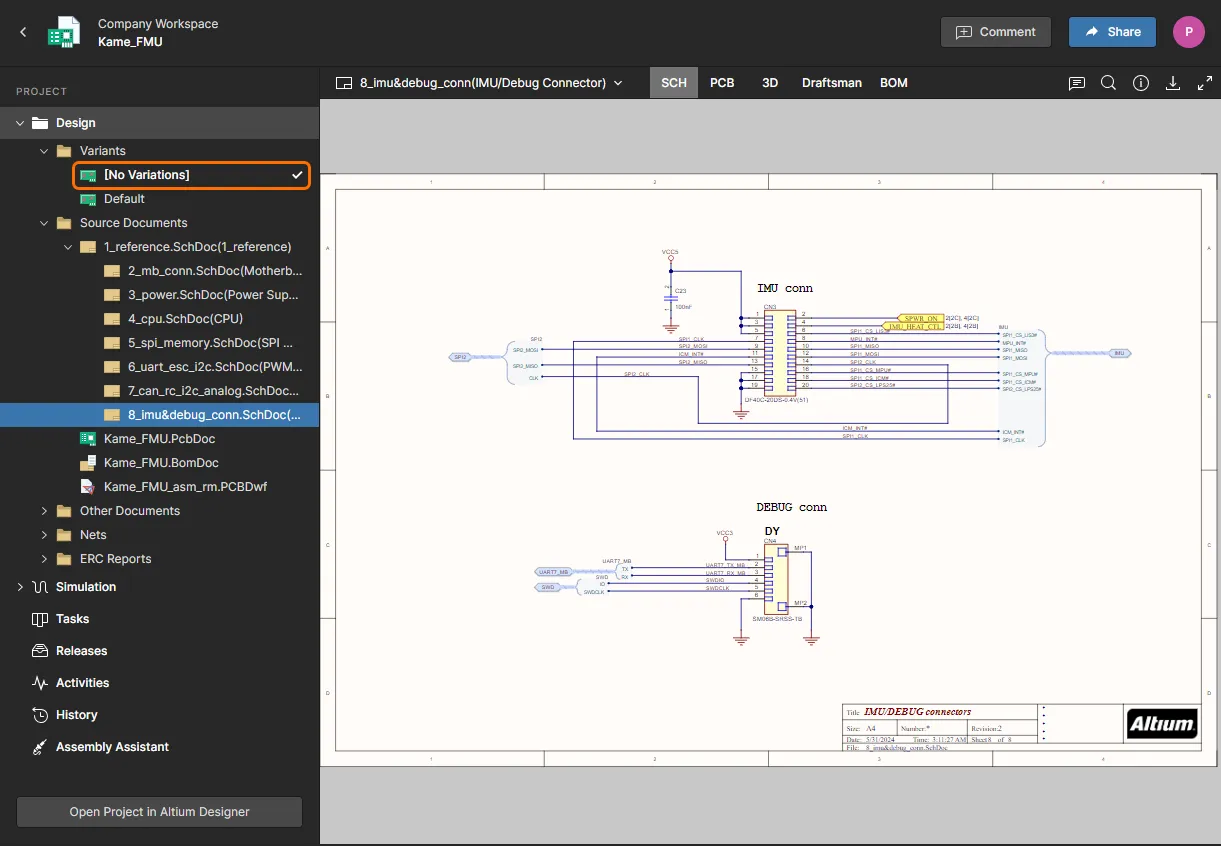The image size is (1221, 846).
Task: Switch to the PCB tab
Action: (722, 83)
